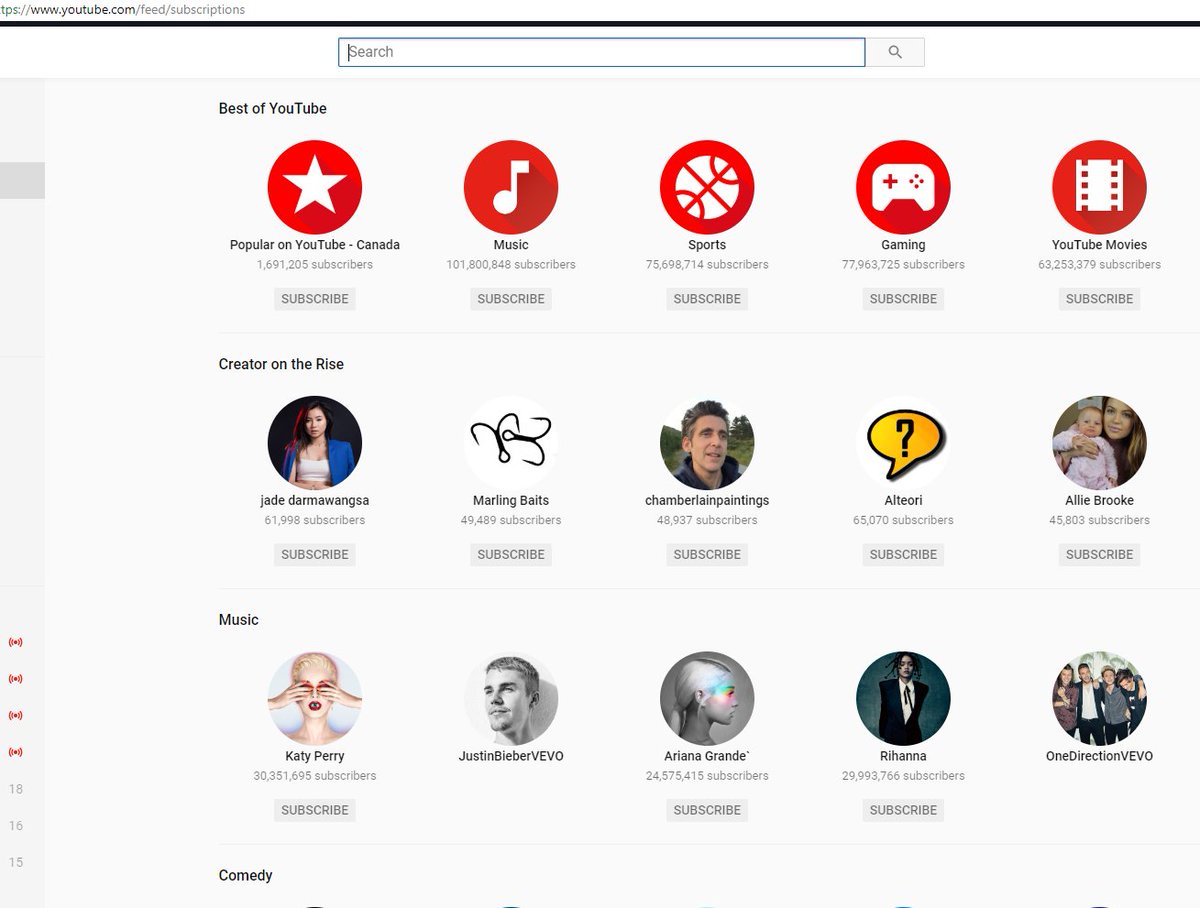Subscribe to YouTube Movies
1200x908 pixels.
pos(1099,299)
